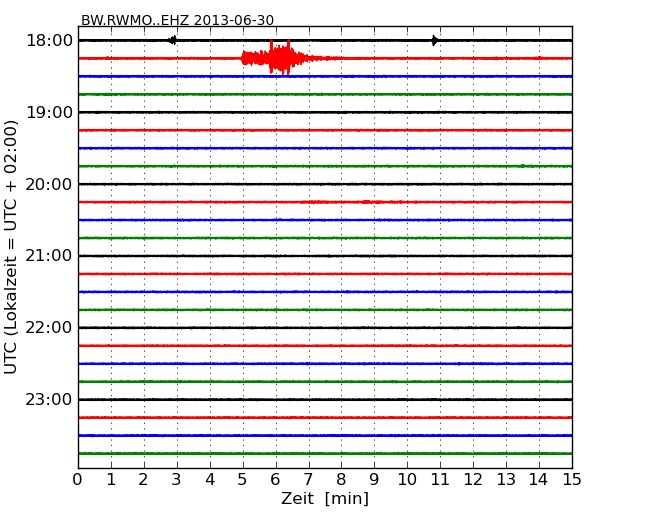Click x-axis tick label 10
This screenshot has height=520, width=650.
pyautogui.click(x=407, y=480)
